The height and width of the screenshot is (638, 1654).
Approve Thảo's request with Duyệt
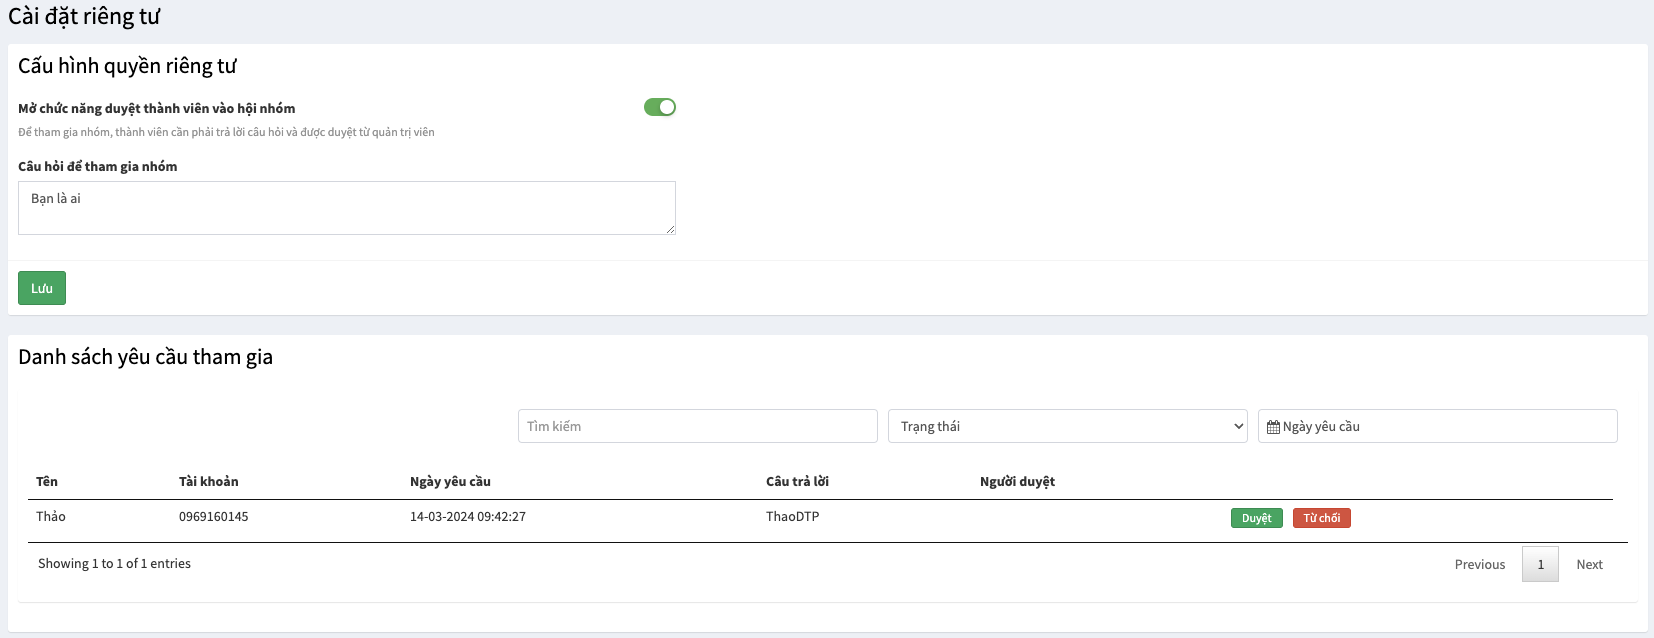[x=1256, y=518]
